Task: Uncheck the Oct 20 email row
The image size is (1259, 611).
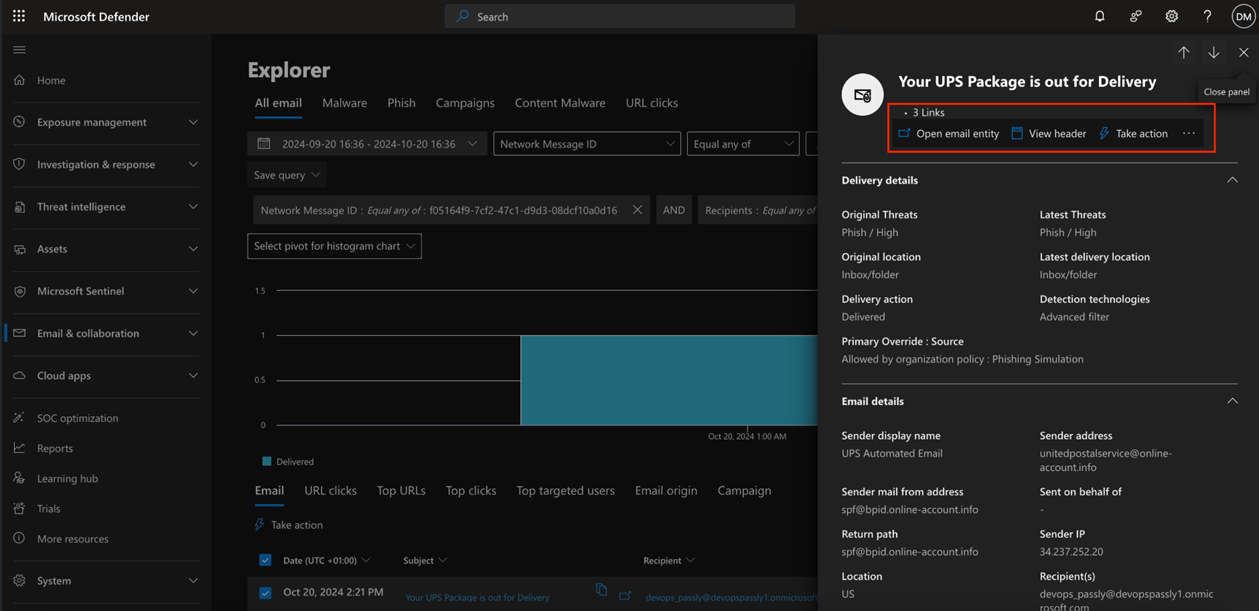Action: click(264, 592)
